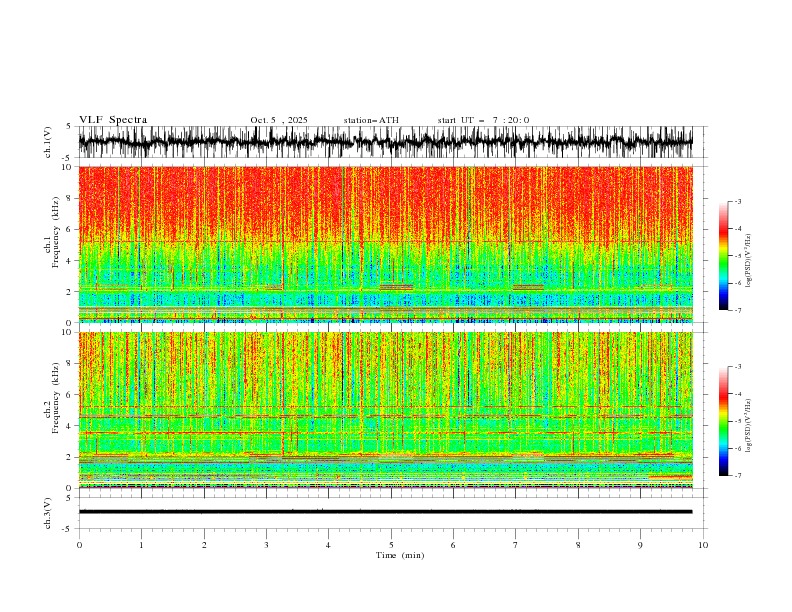Screen dimensions: 792x612
Task: Click the 'ch.2 Frequency (kHz)' axis label
Action: pyautogui.click(x=52, y=398)
